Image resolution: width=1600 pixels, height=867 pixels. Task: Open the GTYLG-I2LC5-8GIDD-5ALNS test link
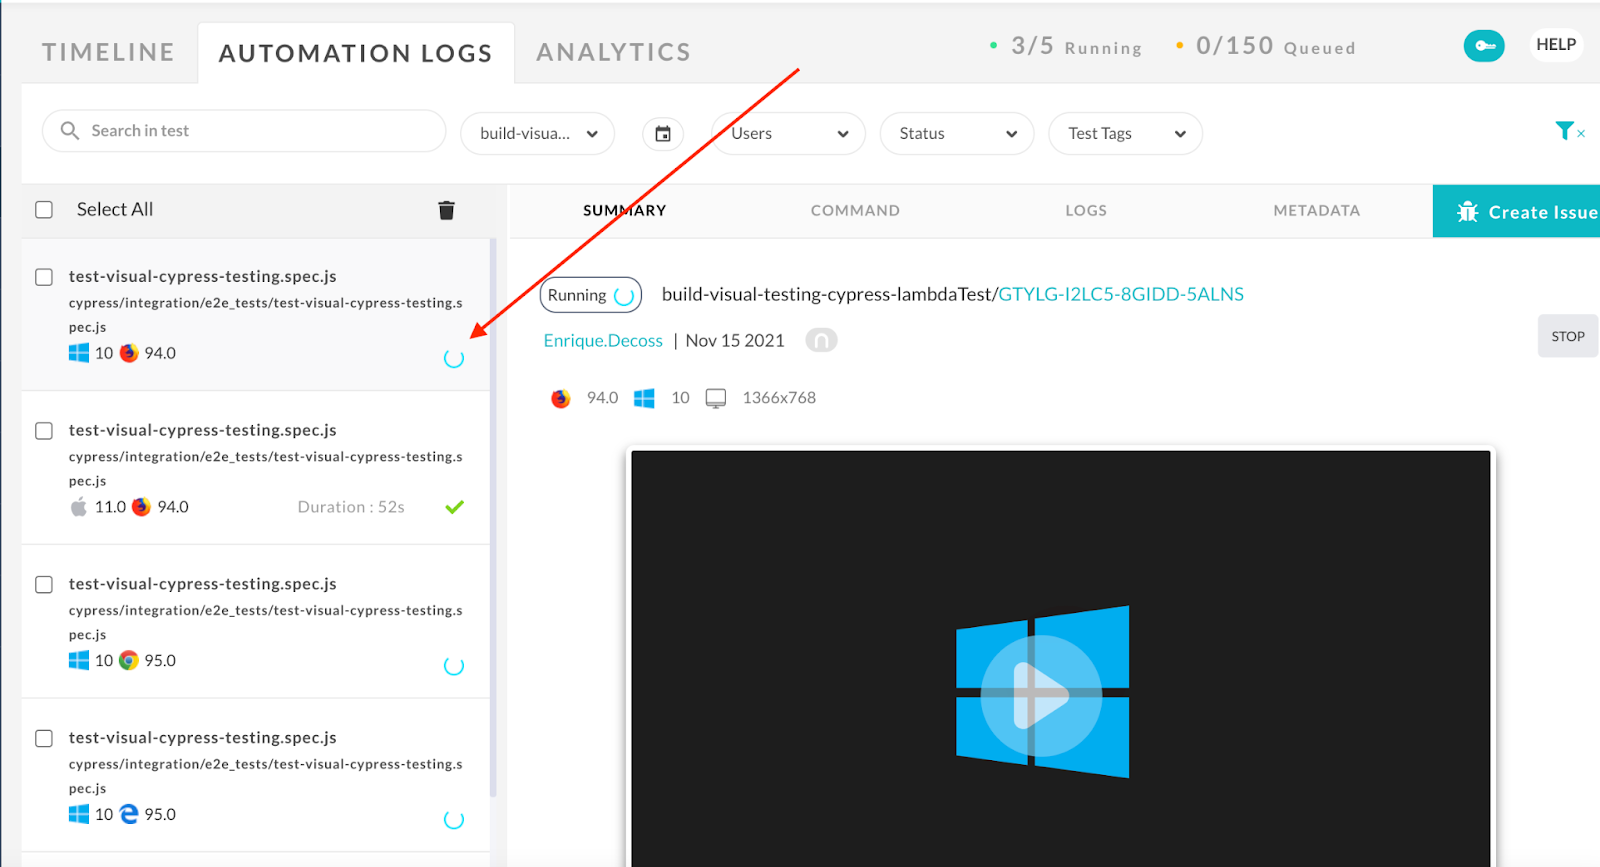coord(1120,294)
